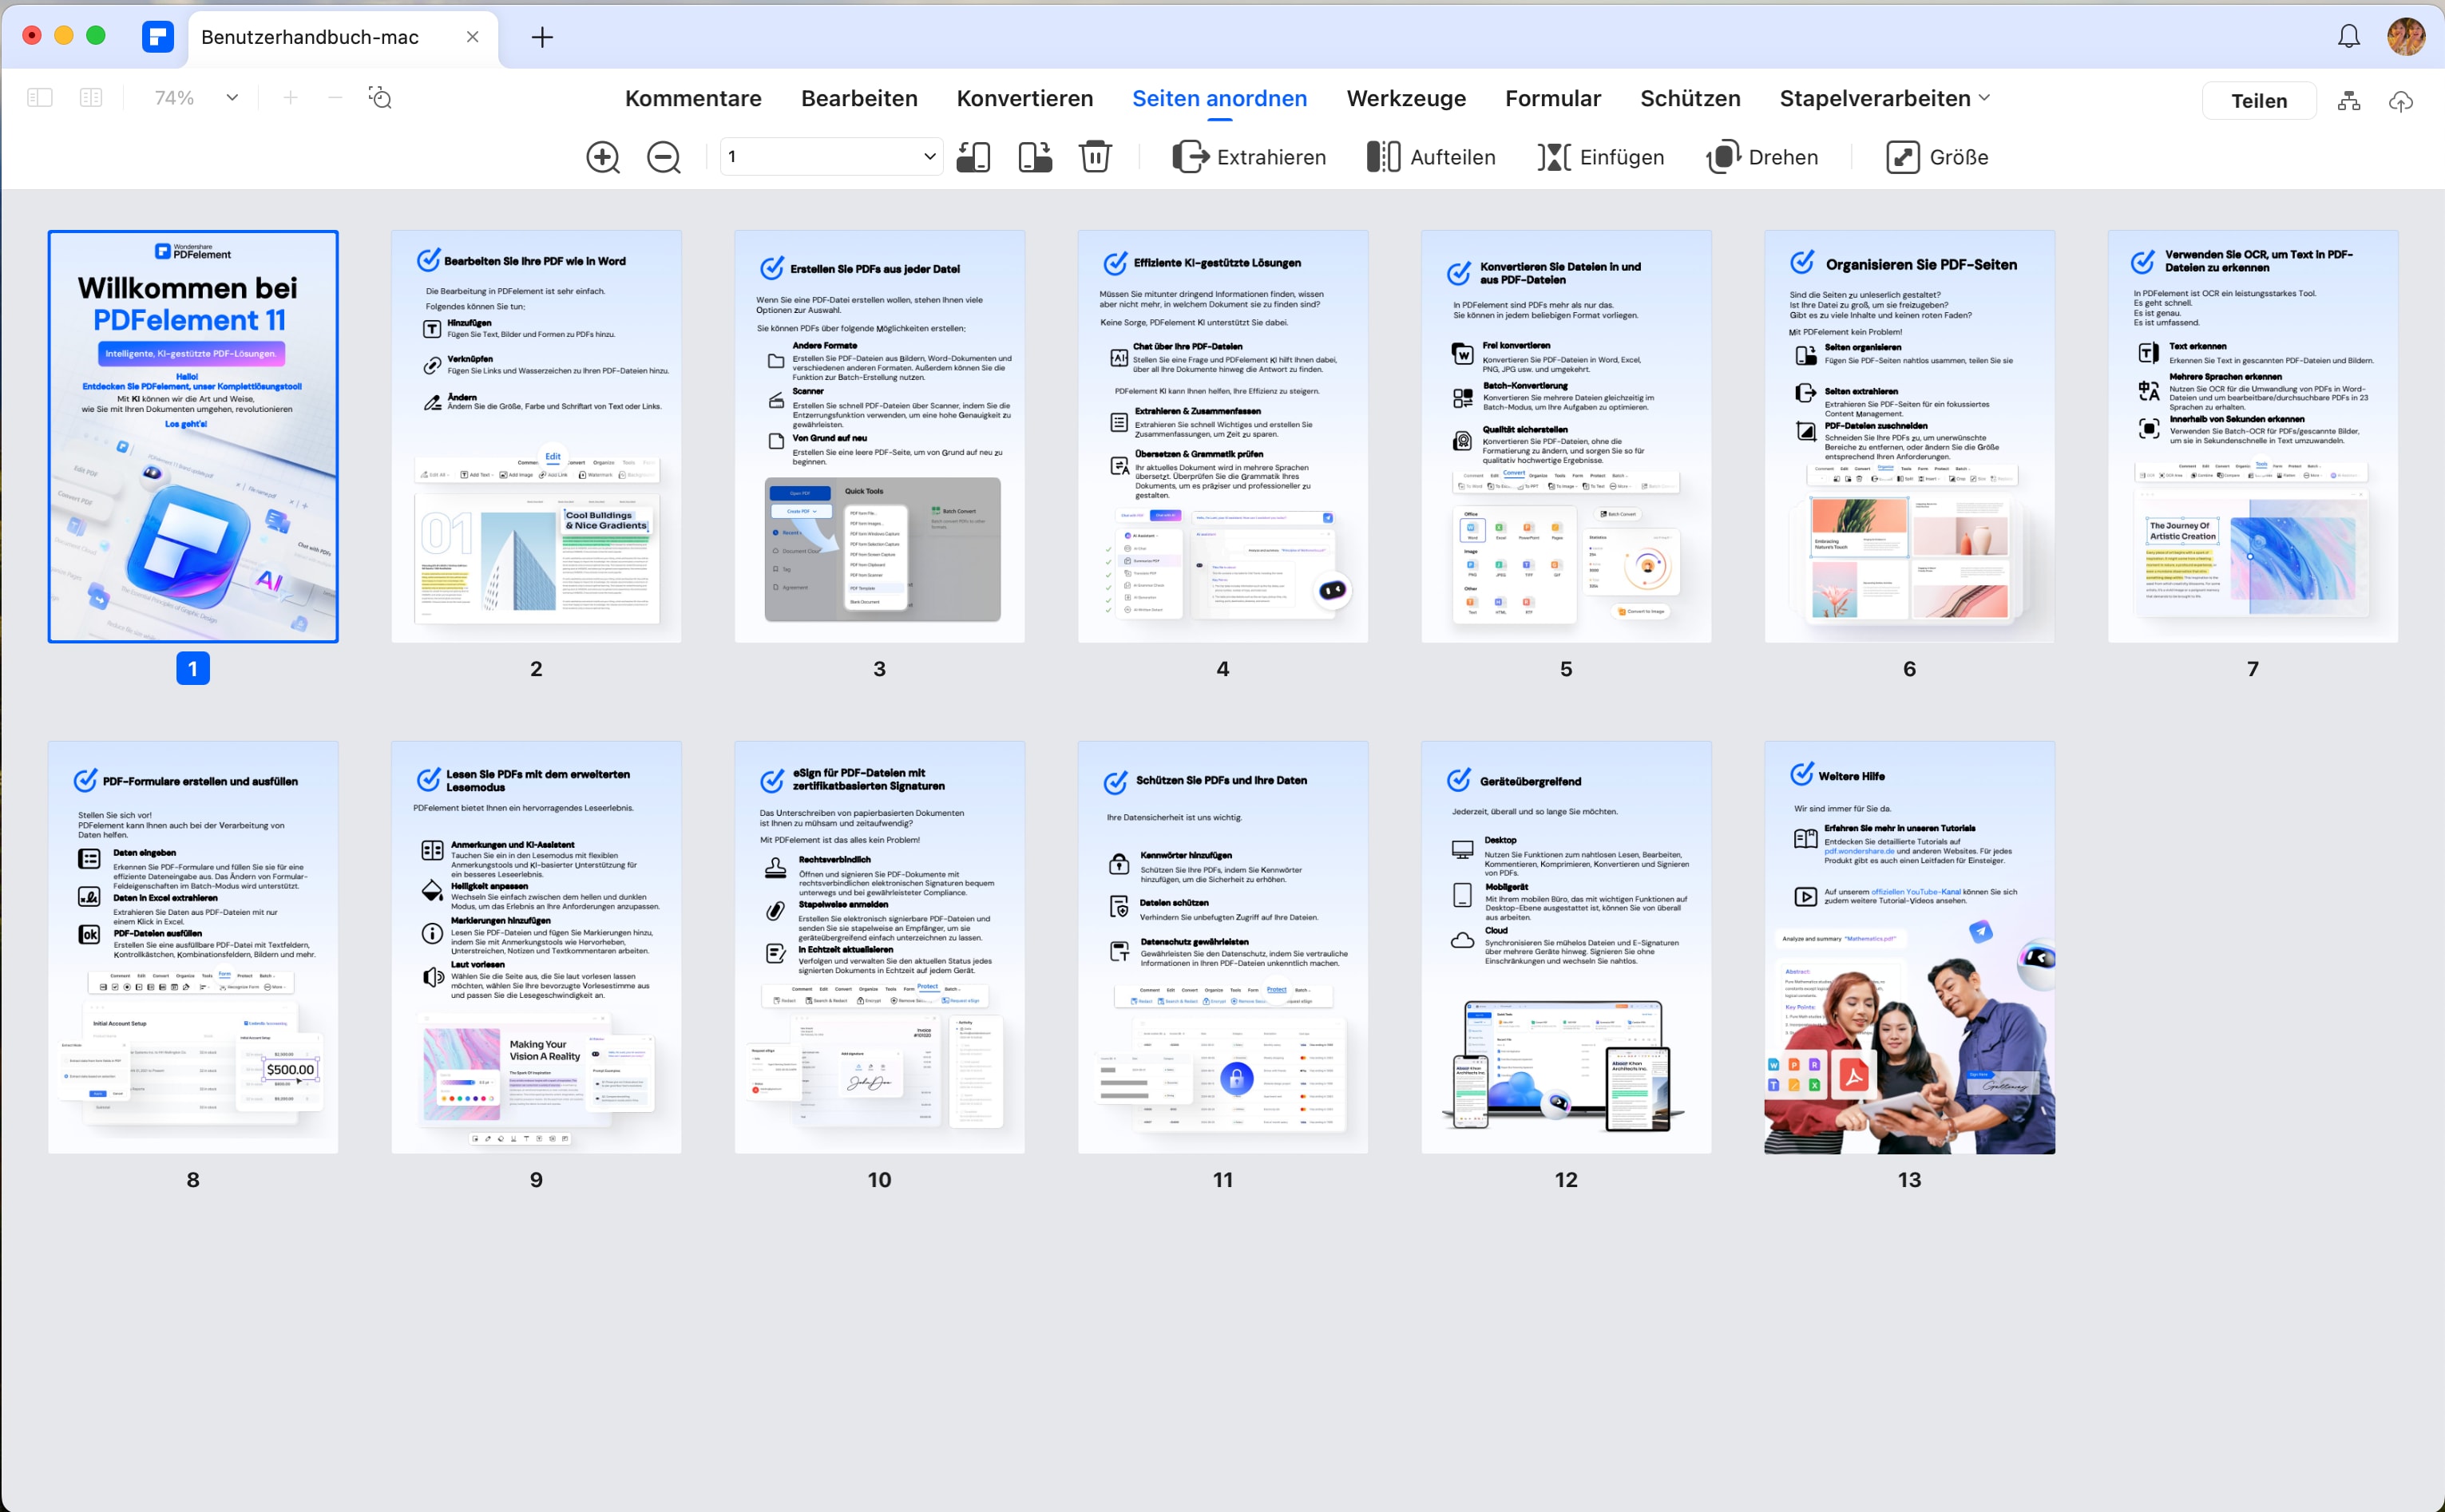Select page 6 Organisieren Sie PDF-Seiten thumbnail

pyautogui.click(x=1909, y=436)
